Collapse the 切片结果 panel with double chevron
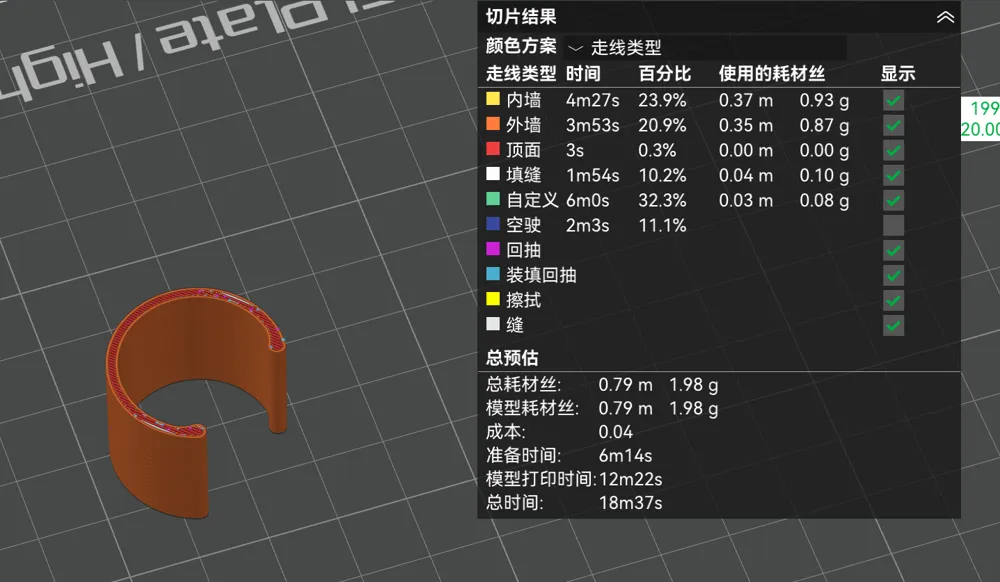This screenshot has width=1000, height=582. coord(945,17)
